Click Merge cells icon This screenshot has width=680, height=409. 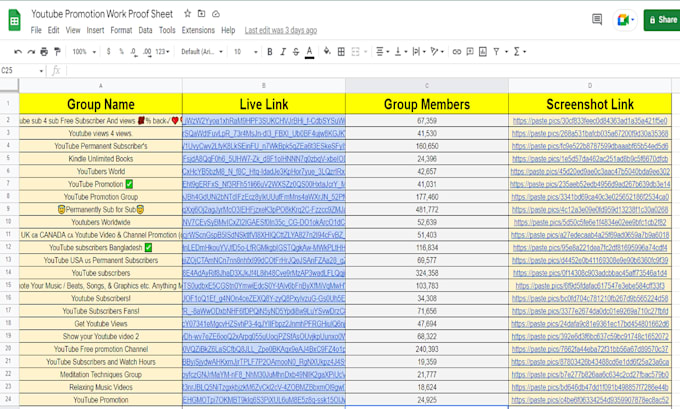pyautogui.click(x=356, y=52)
